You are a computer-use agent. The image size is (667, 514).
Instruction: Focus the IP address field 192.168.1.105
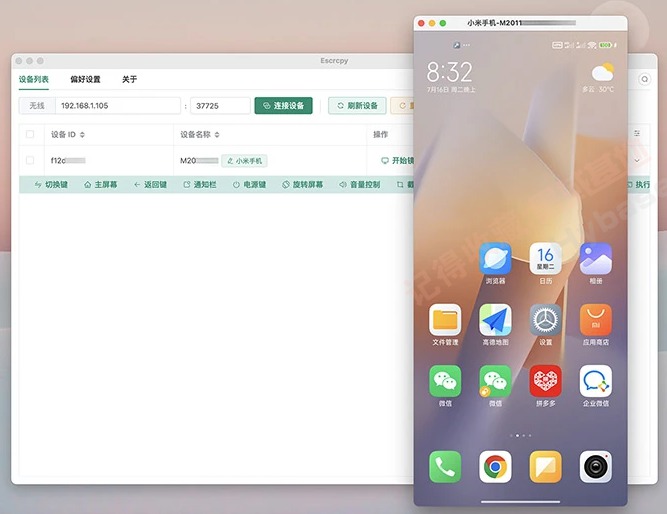click(x=118, y=106)
